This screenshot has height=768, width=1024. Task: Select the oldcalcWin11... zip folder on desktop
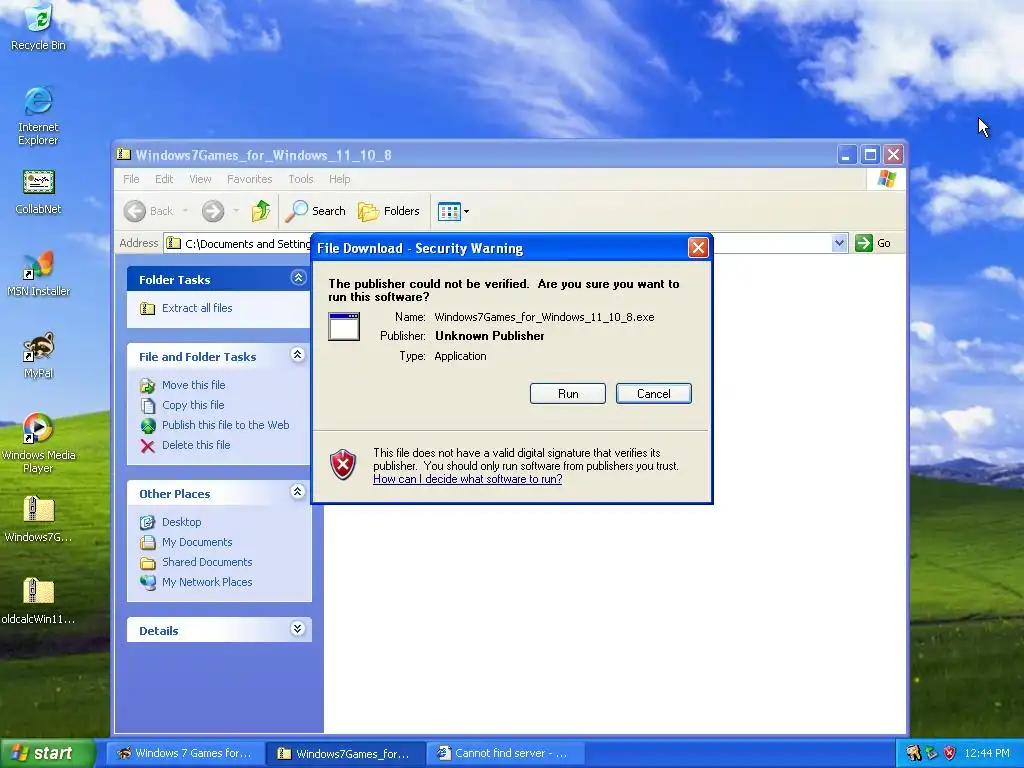38,601
